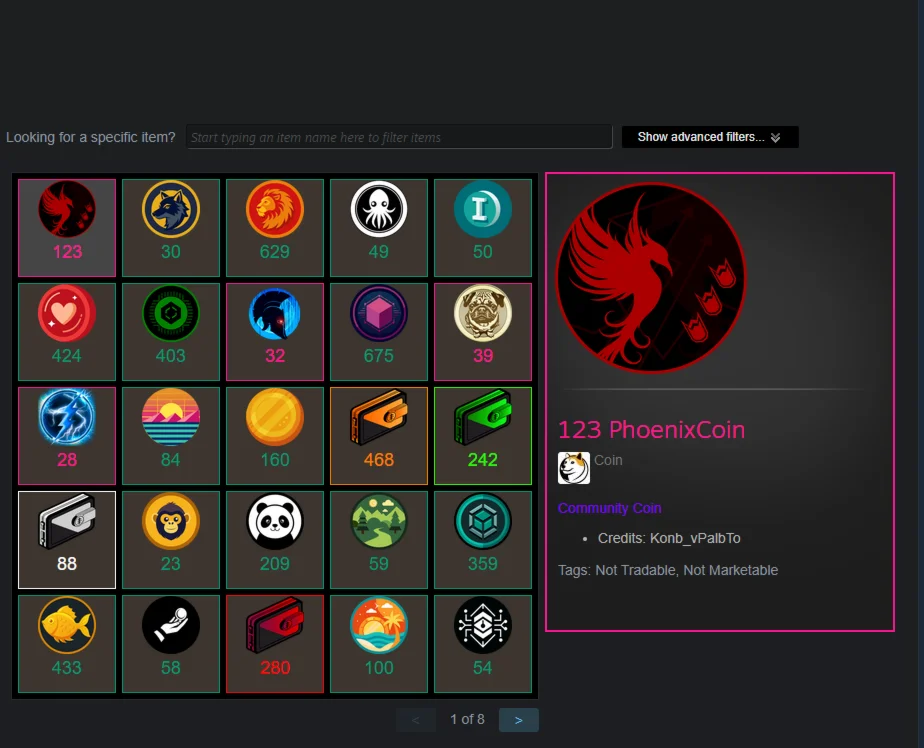Select the red wallet labeled 280

tap(275, 644)
